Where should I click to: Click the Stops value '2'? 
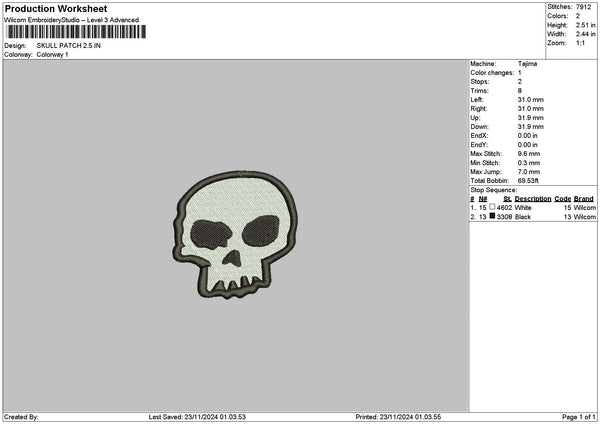coord(520,82)
